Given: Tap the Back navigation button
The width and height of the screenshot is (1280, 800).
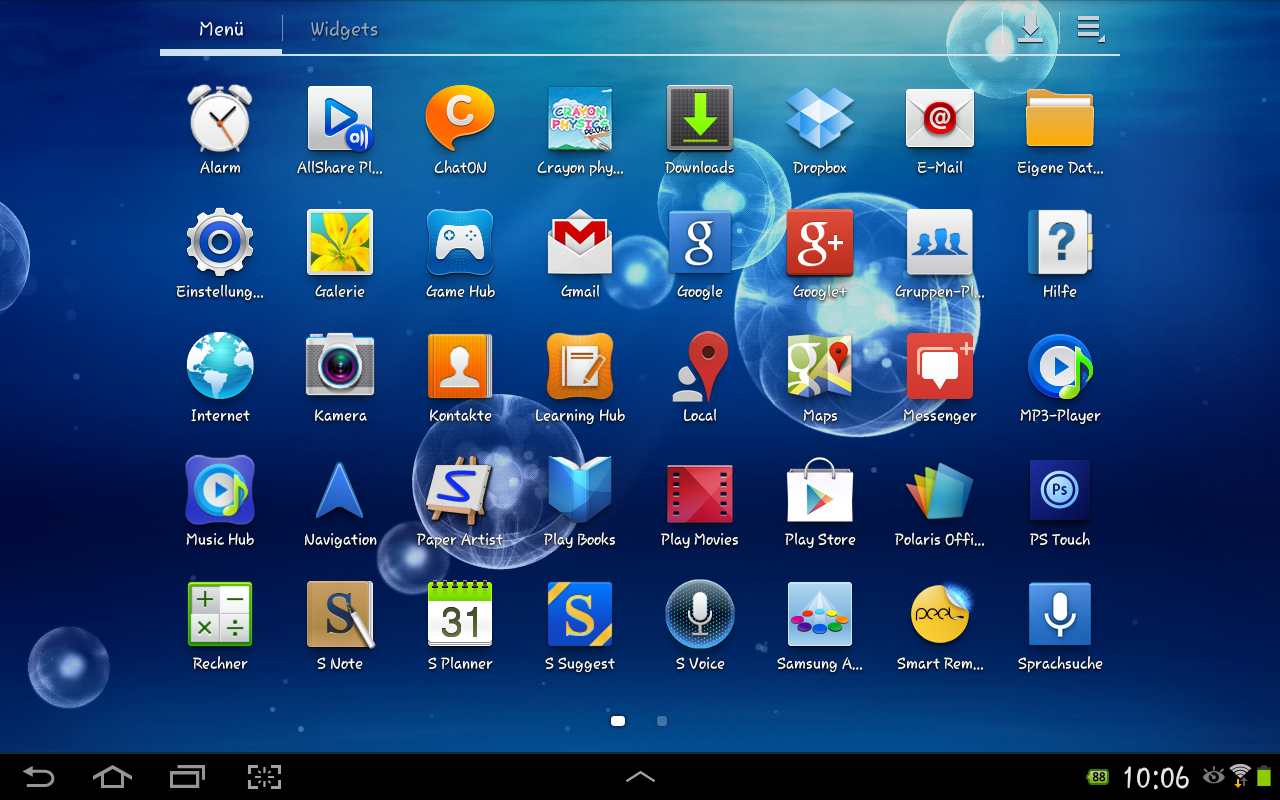Looking at the screenshot, I should pos(39,776).
